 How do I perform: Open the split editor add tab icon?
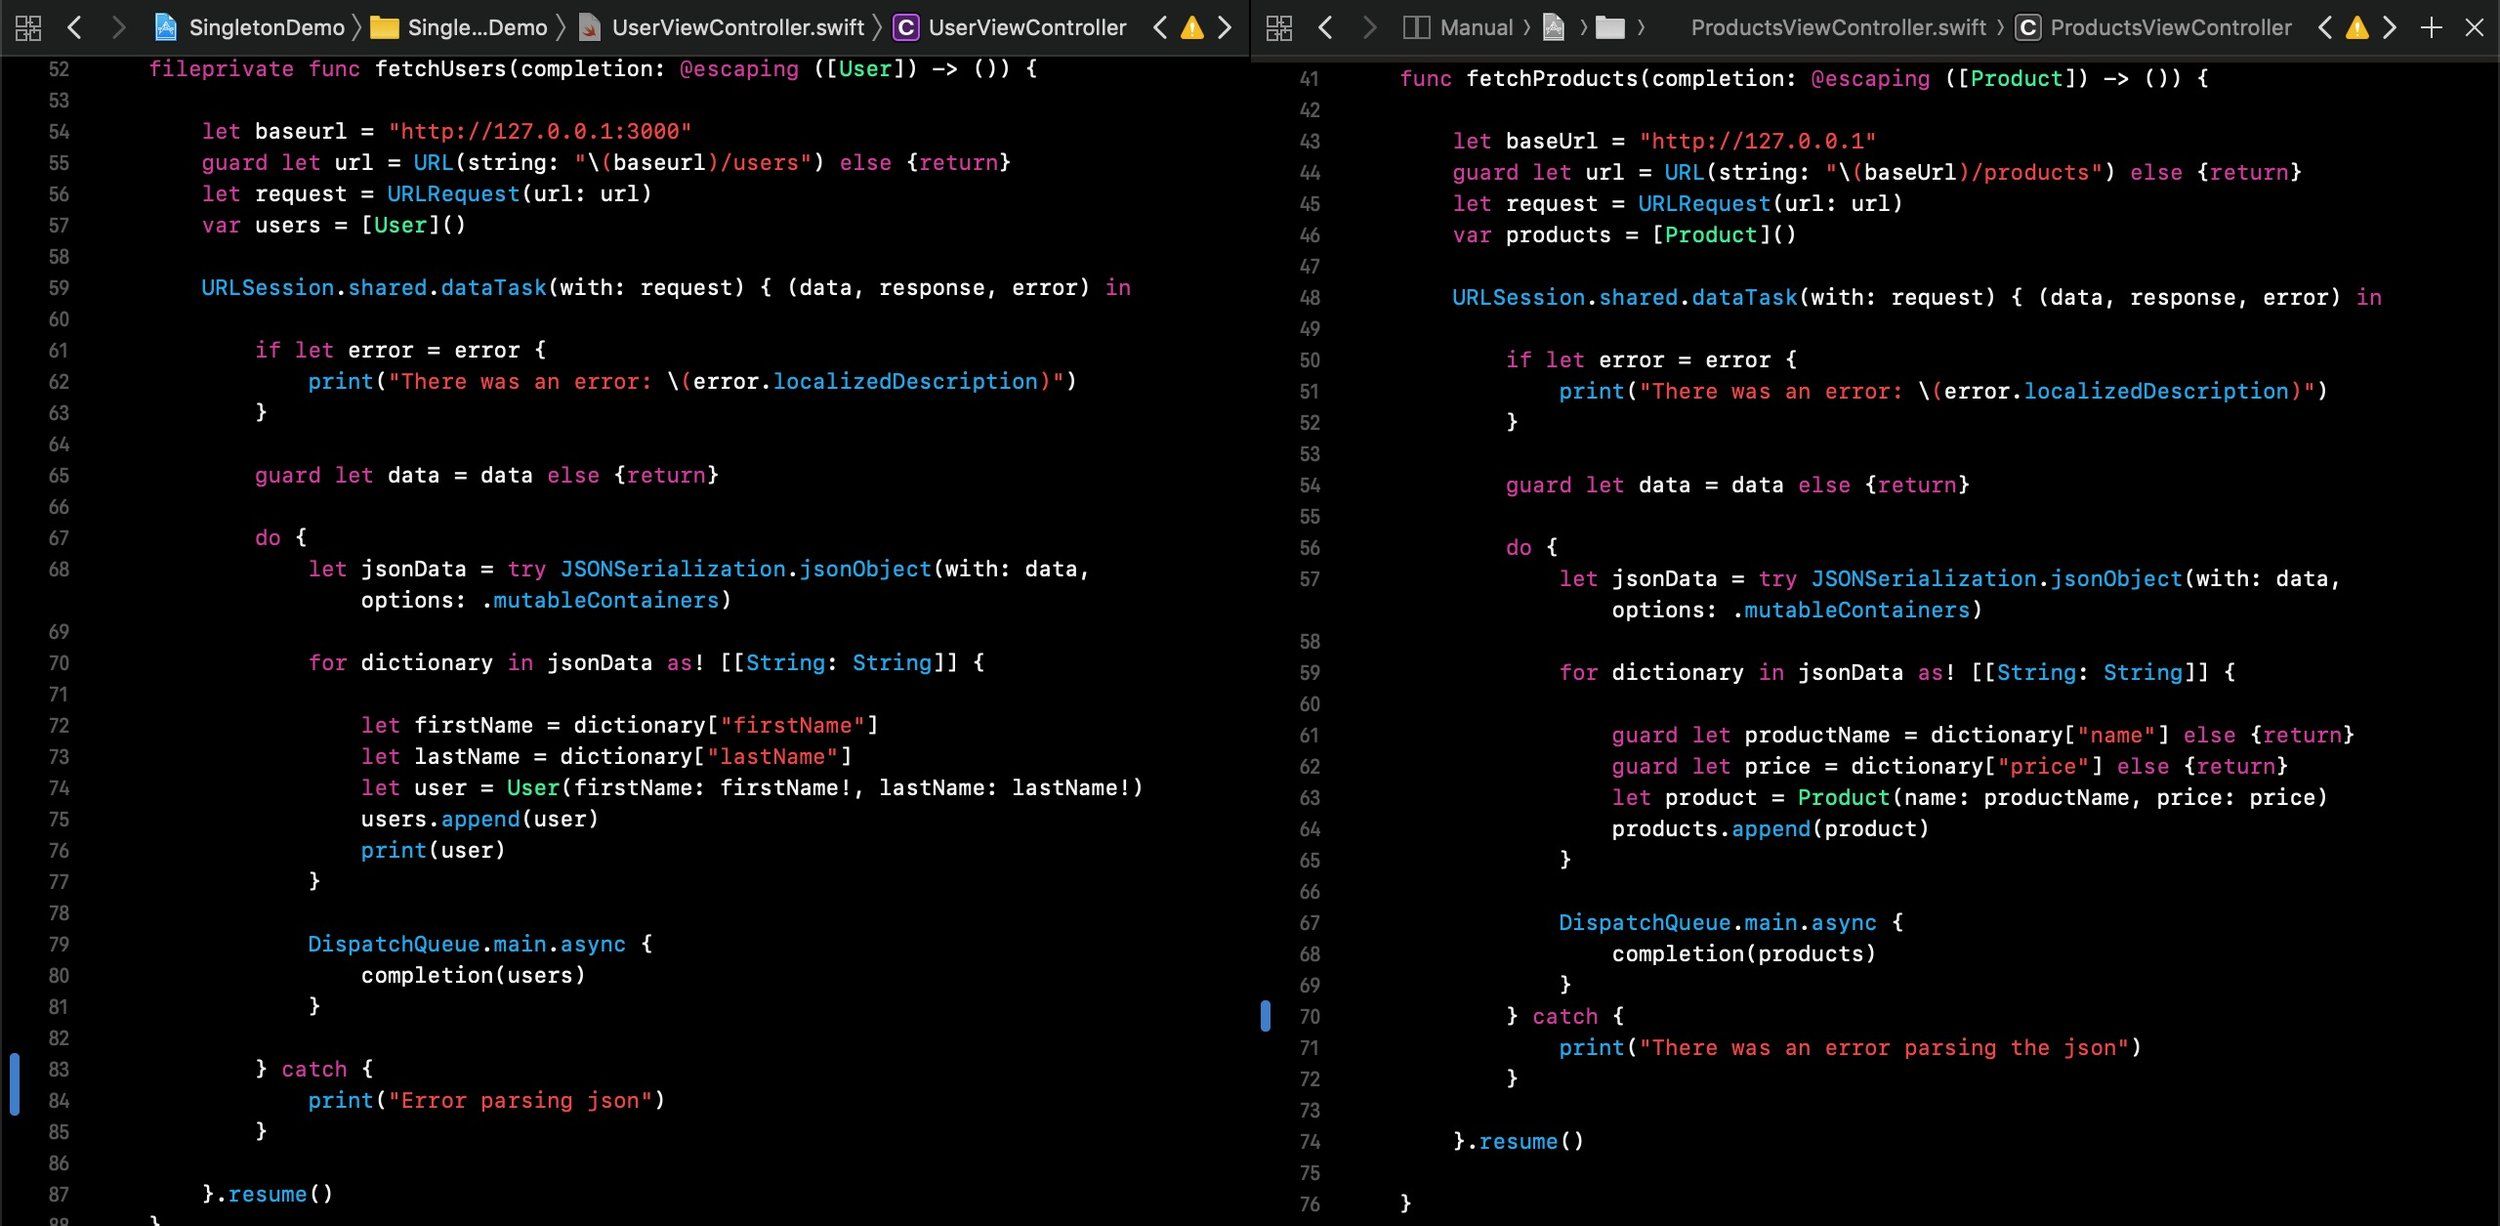pos(2433,27)
